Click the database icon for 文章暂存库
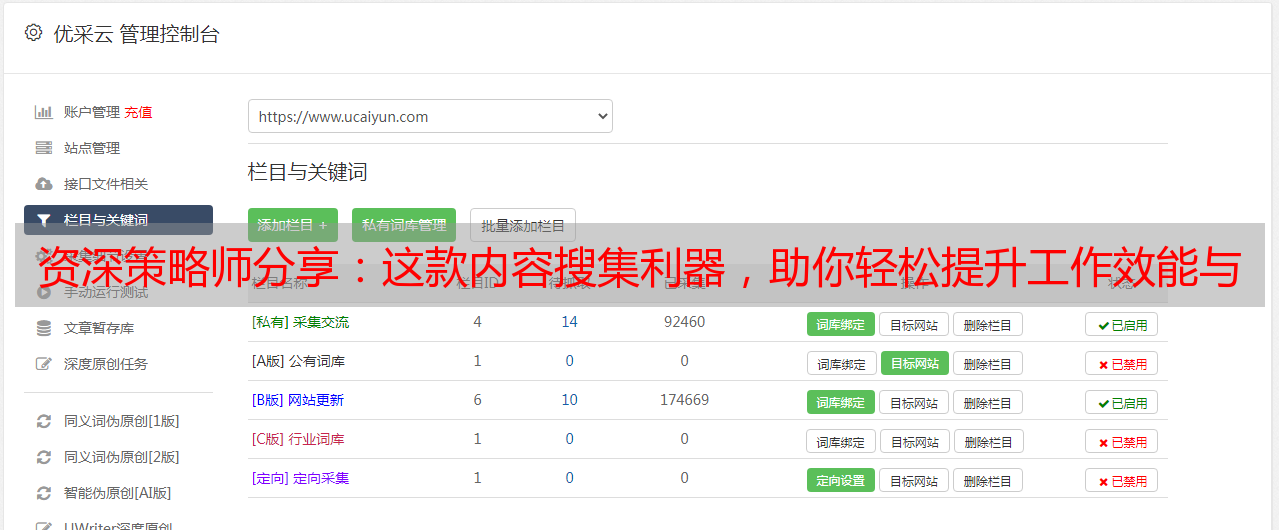1279x530 pixels. pyautogui.click(x=43, y=328)
